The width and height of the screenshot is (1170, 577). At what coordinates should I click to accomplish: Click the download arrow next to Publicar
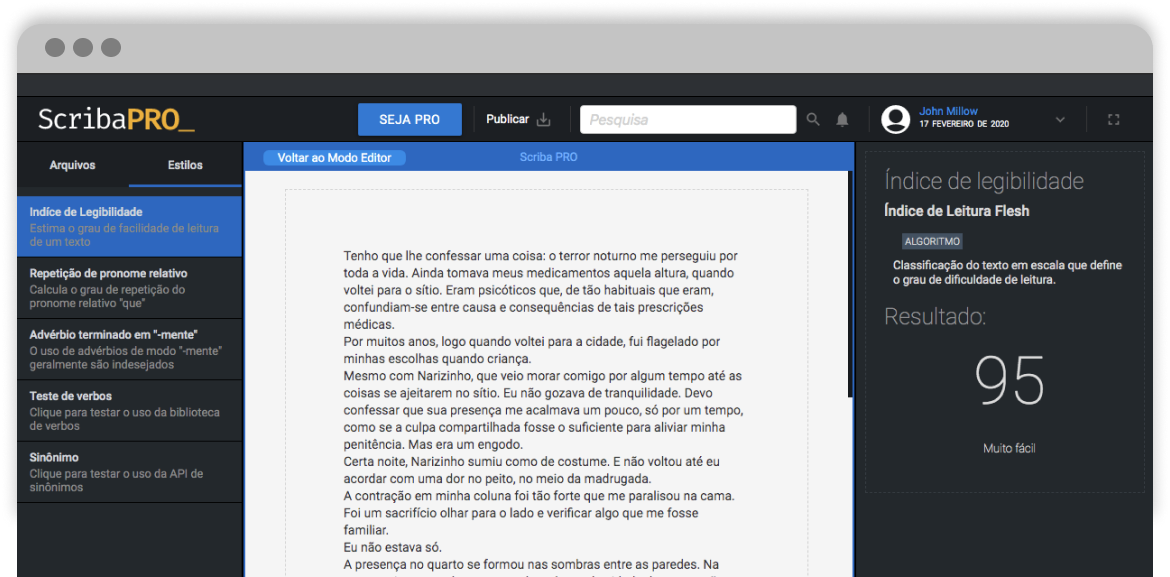[544, 118]
